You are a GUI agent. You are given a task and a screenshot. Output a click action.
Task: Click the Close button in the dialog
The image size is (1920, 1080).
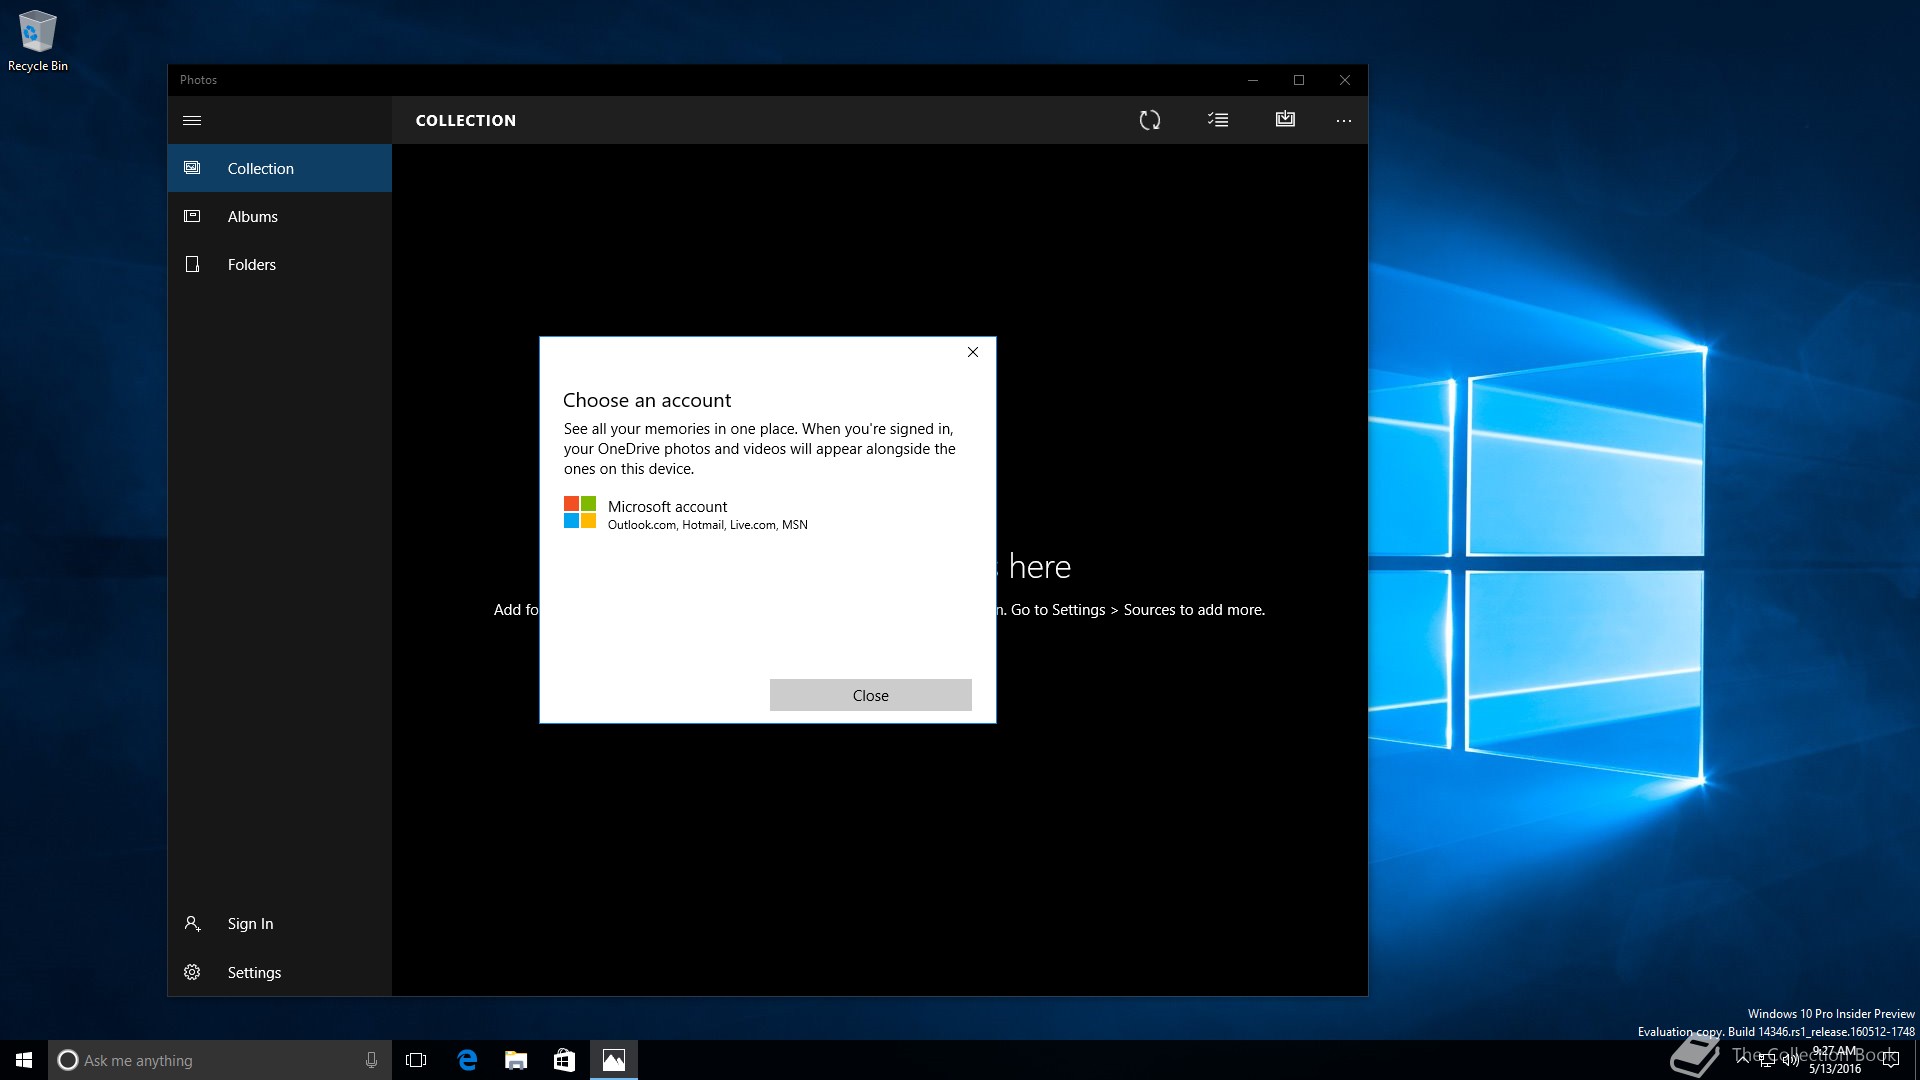point(871,695)
